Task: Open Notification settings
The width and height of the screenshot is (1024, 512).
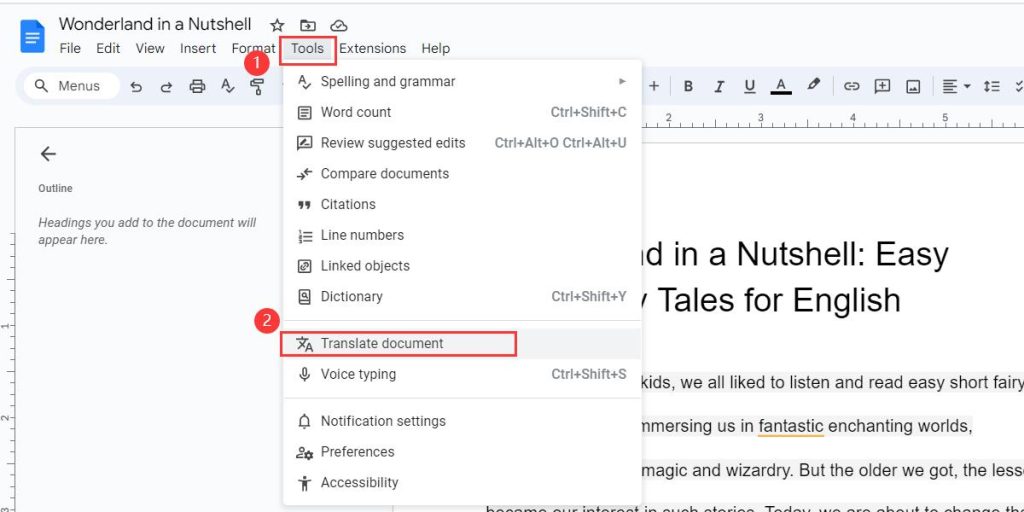Action: pos(462,421)
